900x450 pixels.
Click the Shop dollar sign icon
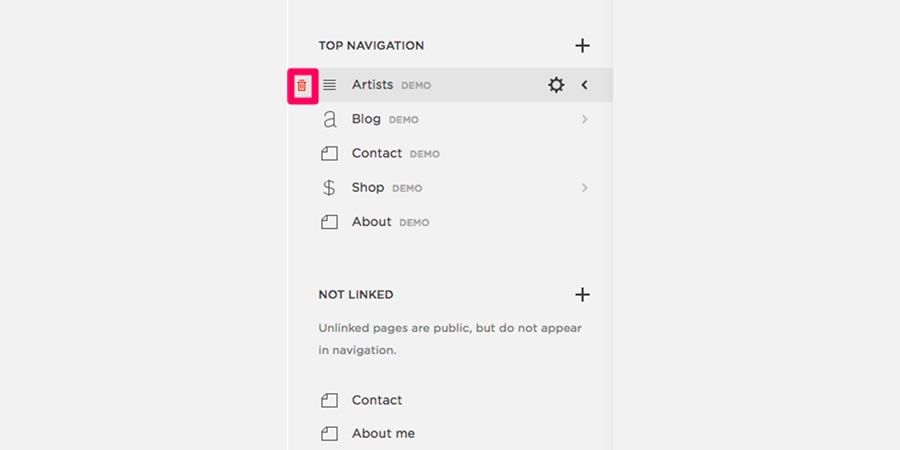329,188
